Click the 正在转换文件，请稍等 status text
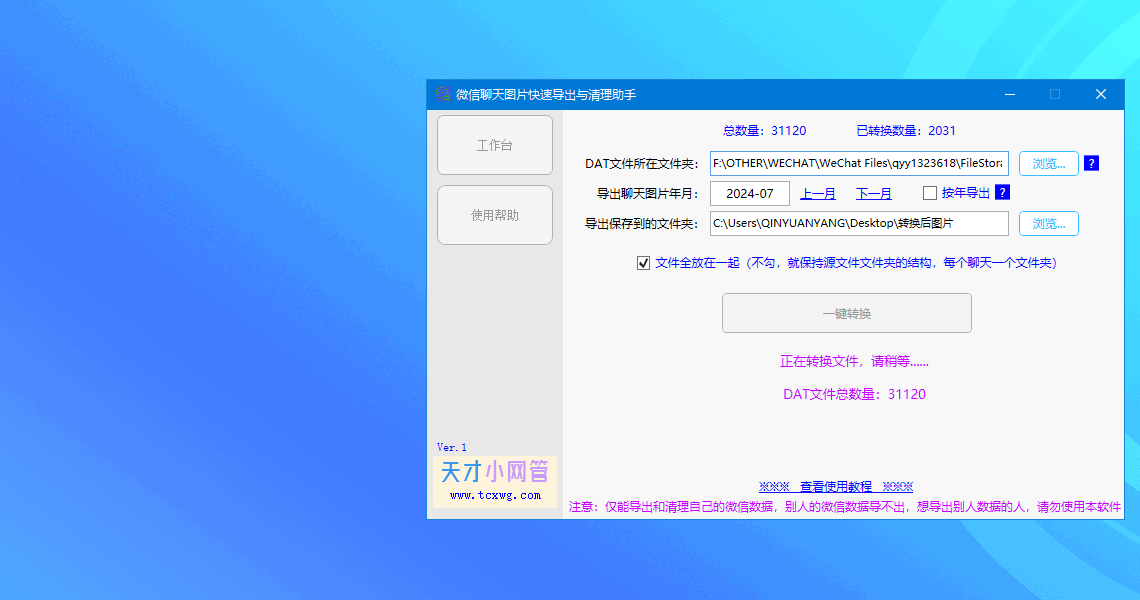This screenshot has width=1140, height=600. click(854, 361)
